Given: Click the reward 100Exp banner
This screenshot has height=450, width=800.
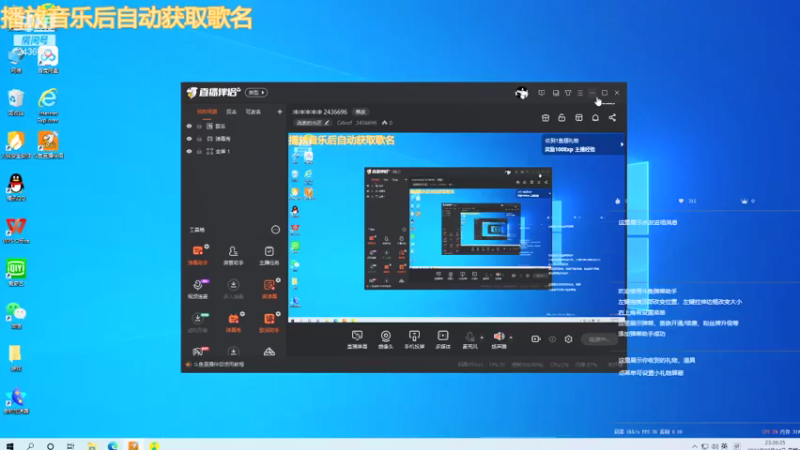Looking at the screenshot, I should point(583,145).
